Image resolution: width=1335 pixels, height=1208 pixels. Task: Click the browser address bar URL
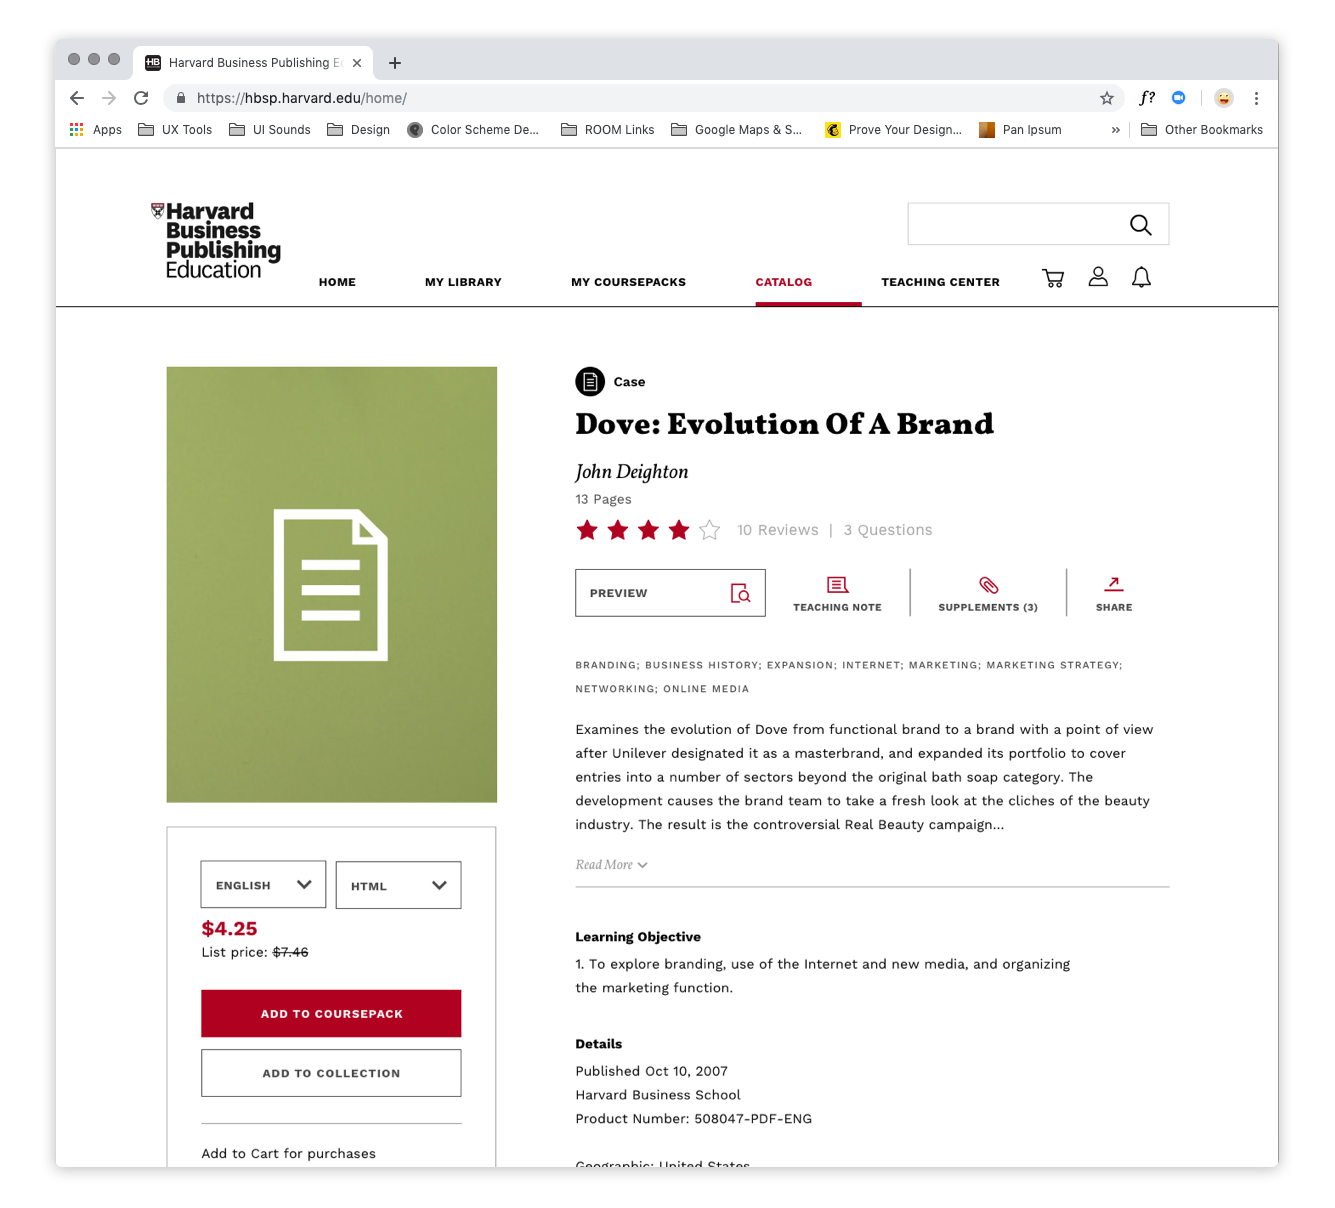(x=302, y=98)
